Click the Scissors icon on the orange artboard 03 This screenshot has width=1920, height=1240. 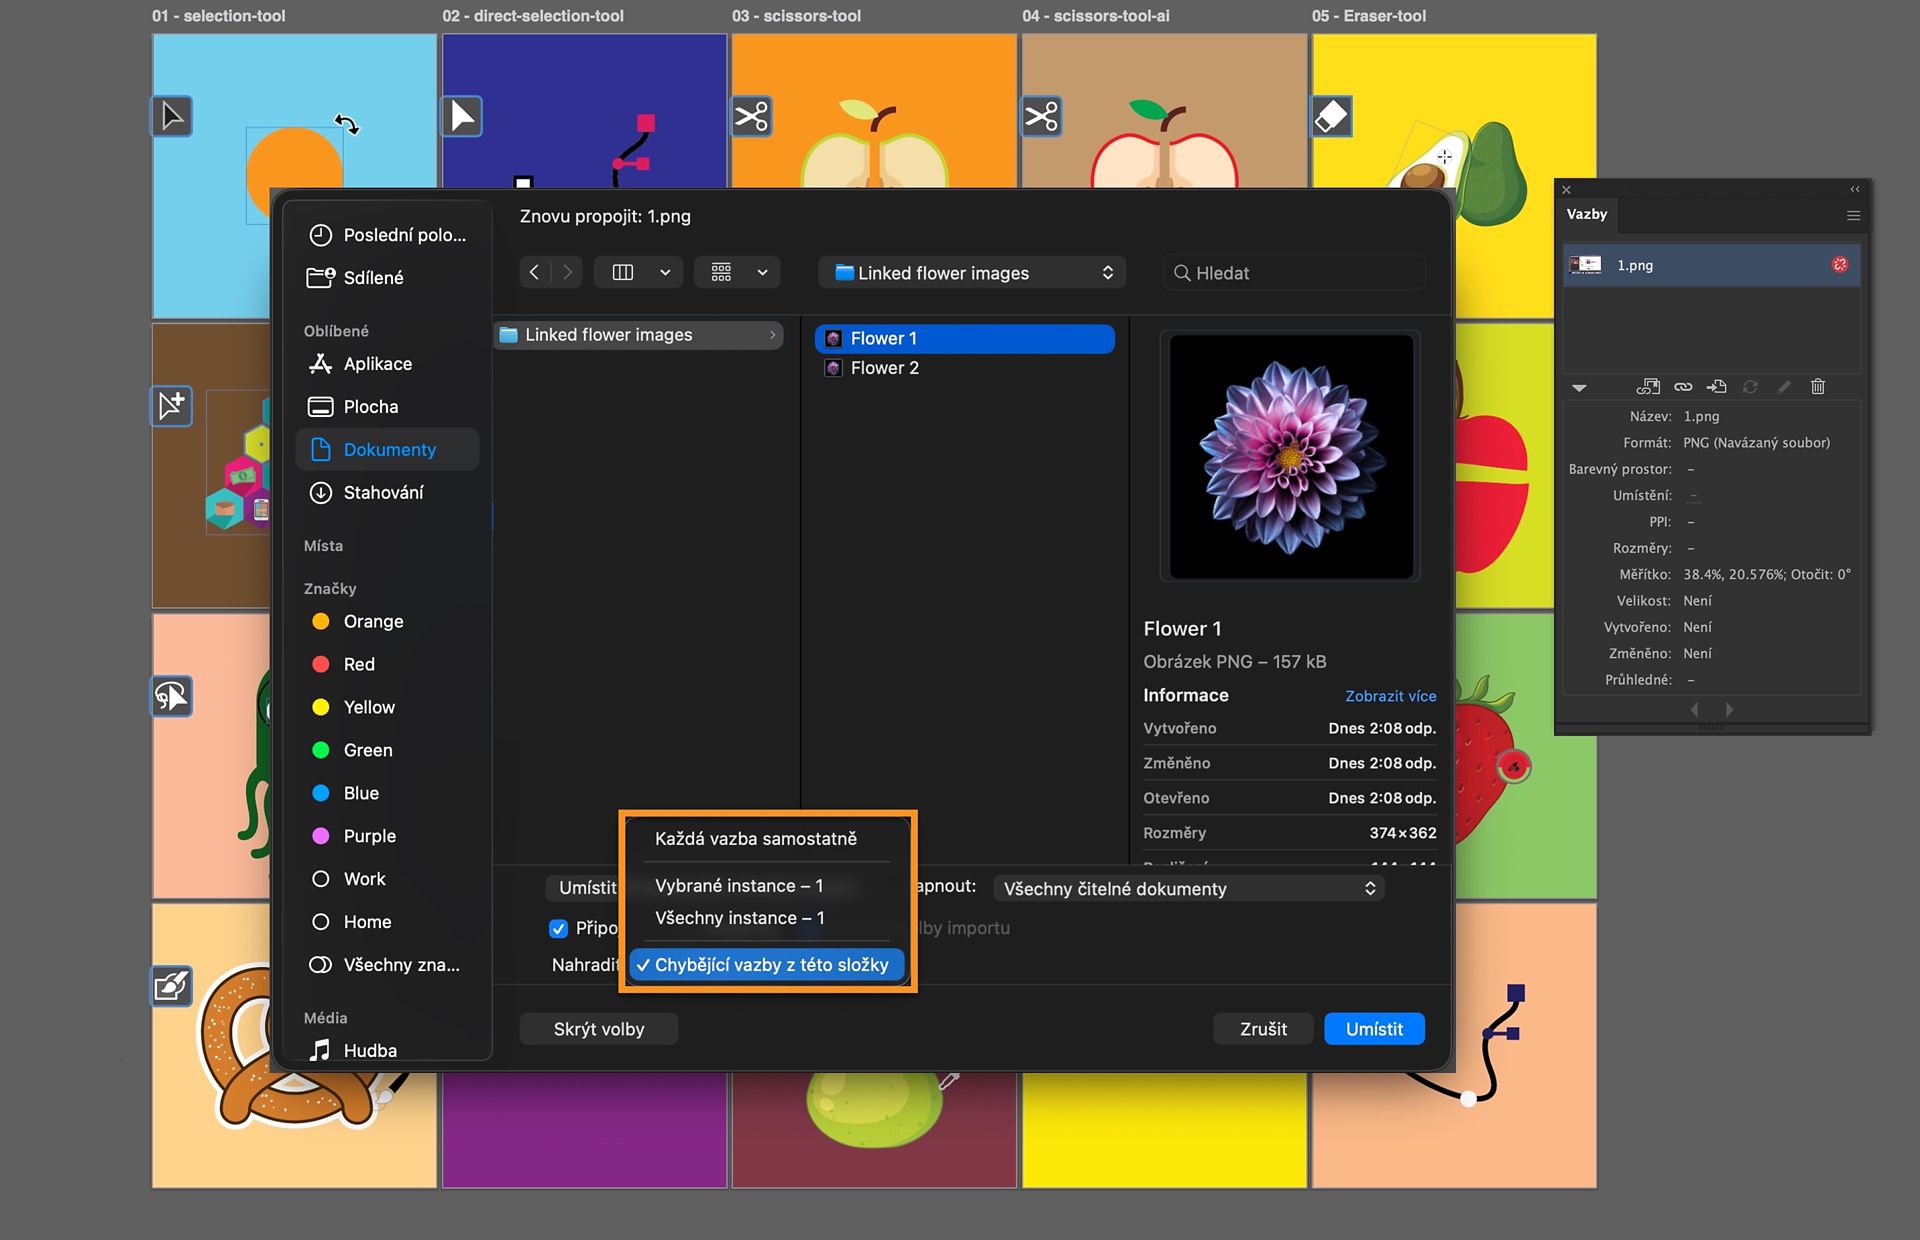click(x=752, y=116)
